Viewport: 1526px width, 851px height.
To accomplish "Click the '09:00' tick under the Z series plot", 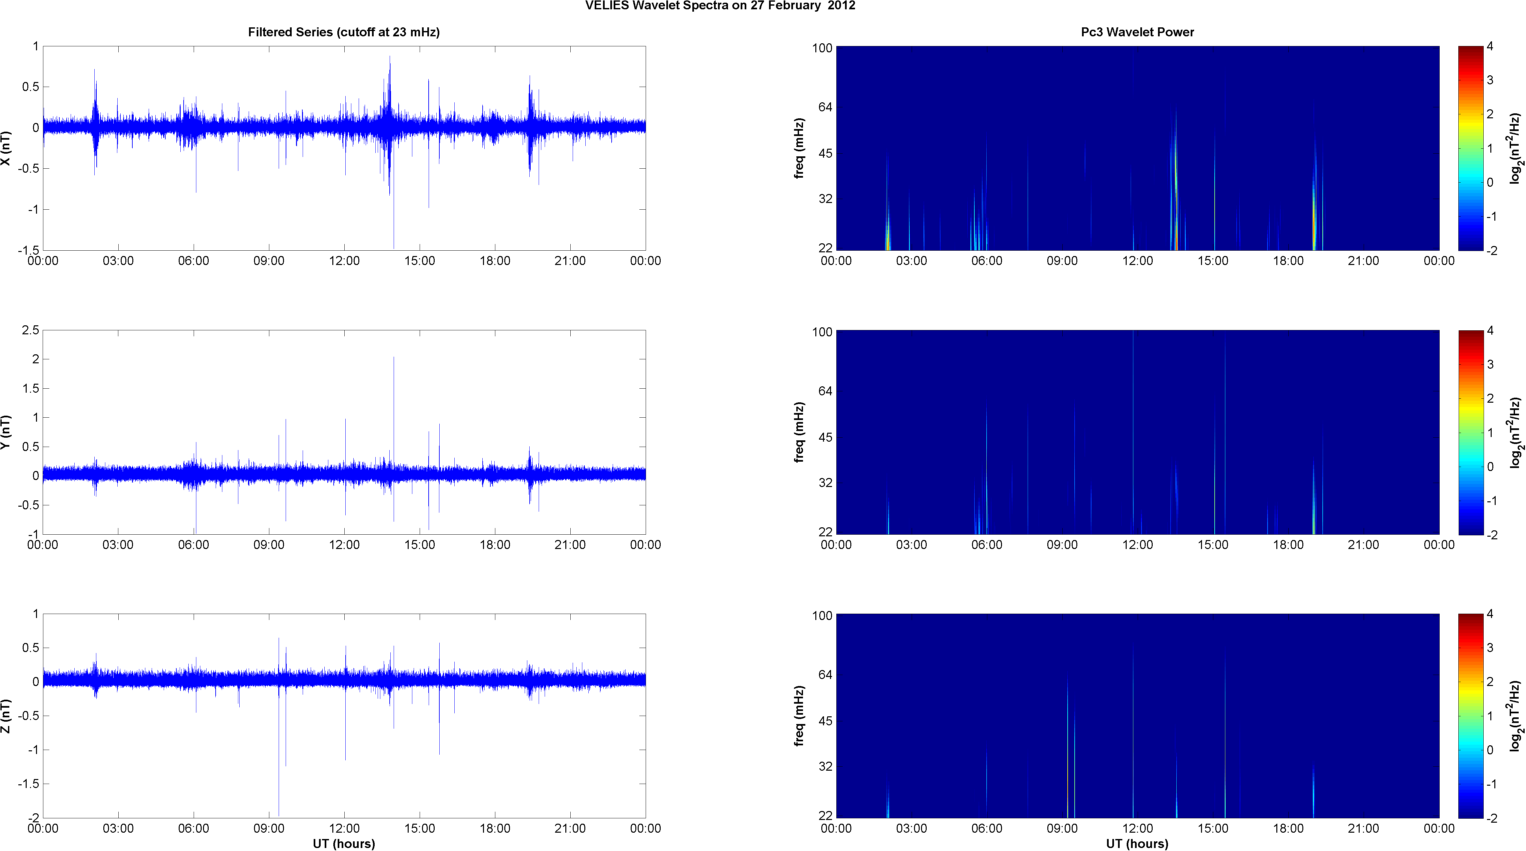I will [x=269, y=829].
